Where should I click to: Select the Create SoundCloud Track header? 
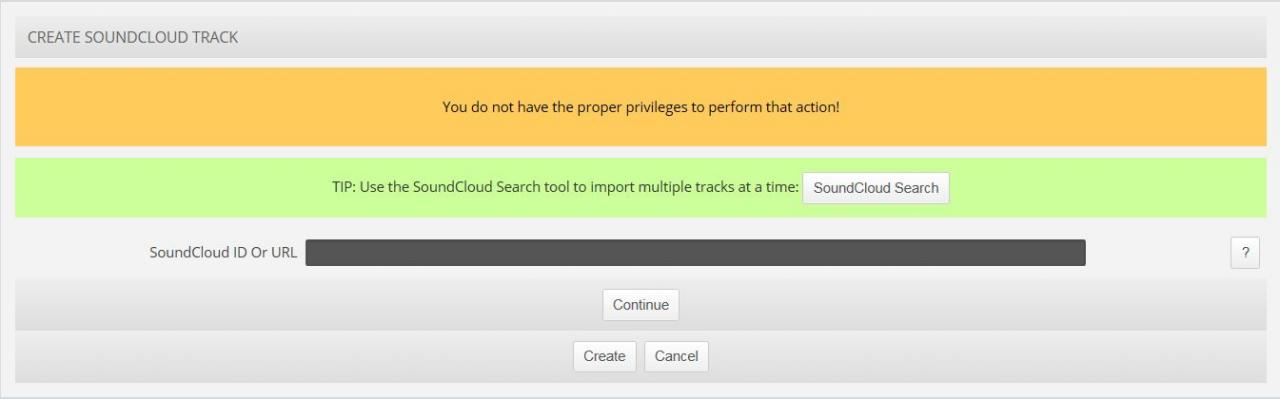pyautogui.click(x=132, y=37)
